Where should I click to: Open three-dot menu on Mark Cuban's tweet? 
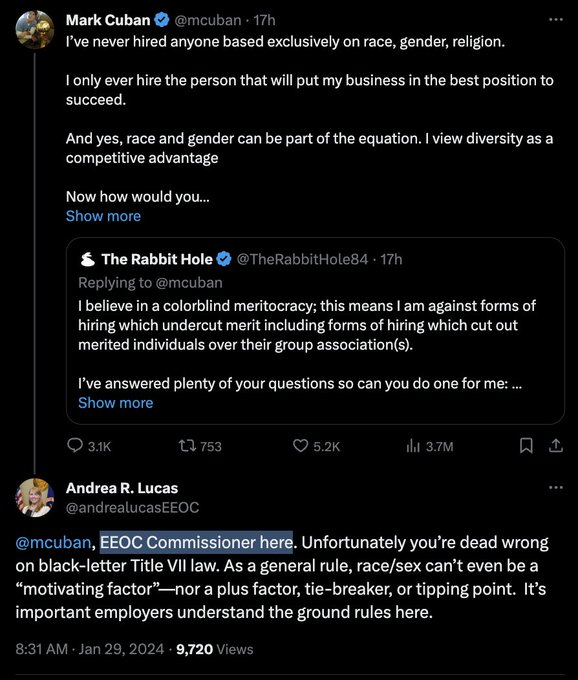tap(555, 20)
